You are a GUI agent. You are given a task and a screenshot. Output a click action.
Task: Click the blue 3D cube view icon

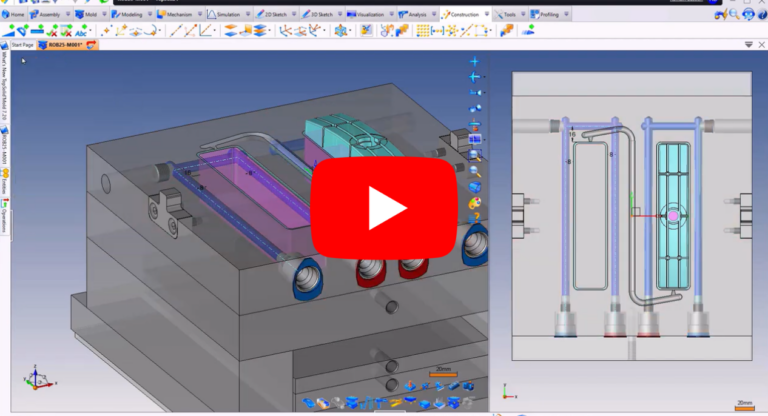pyautogui.click(x=475, y=187)
